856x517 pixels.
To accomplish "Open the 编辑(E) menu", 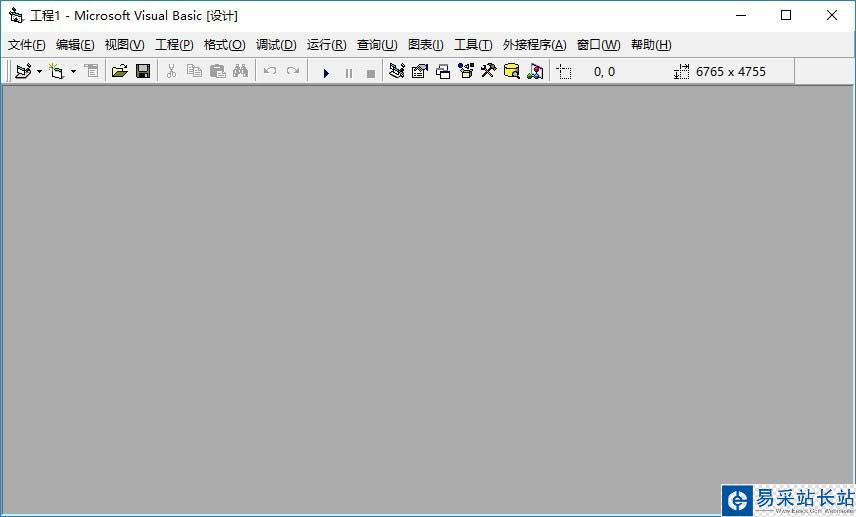I will [x=75, y=45].
